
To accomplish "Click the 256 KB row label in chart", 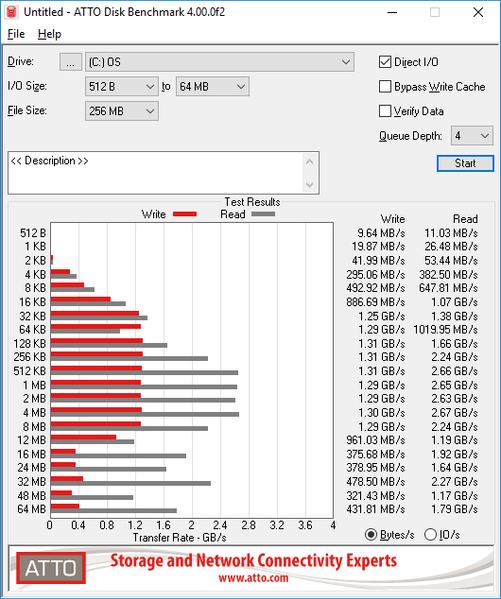I will click(x=30, y=357).
